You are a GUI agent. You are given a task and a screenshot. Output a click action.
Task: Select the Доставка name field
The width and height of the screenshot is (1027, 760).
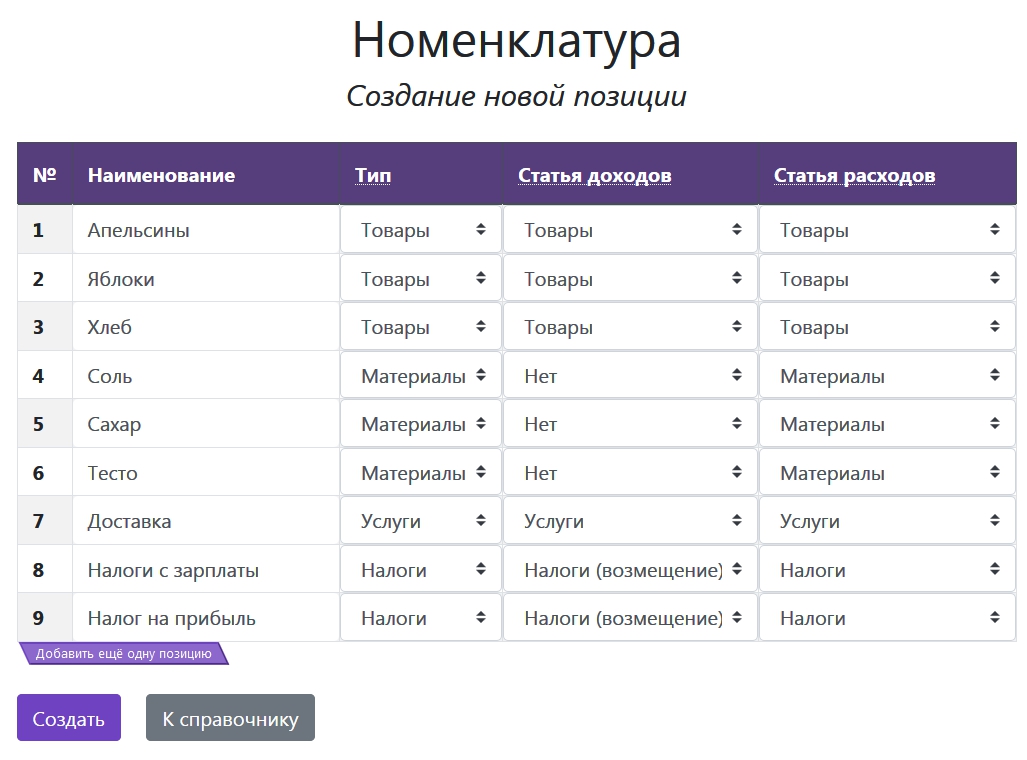coord(206,521)
